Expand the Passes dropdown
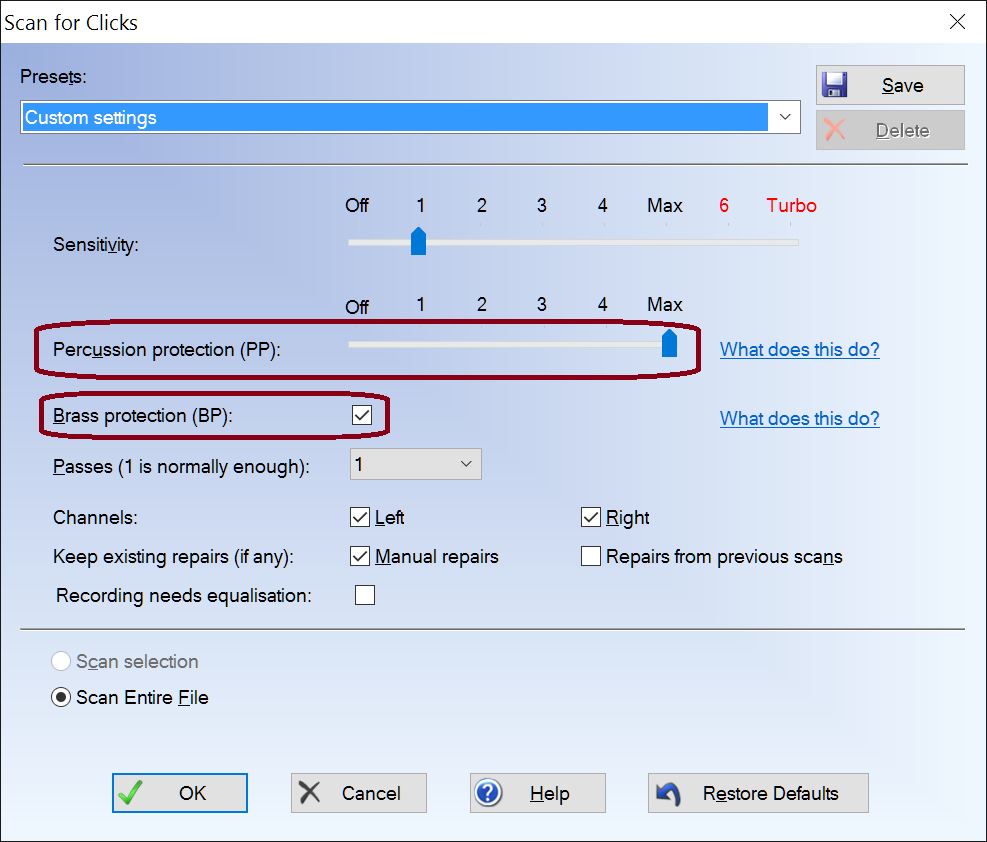 465,464
